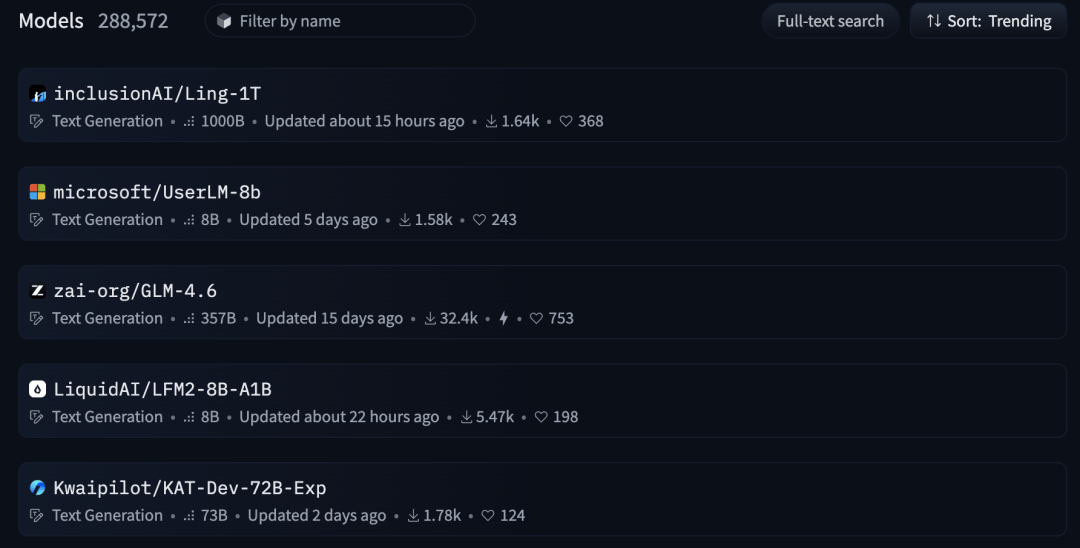Click the Microsoft logo avatar icon
Image resolution: width=1080 pixels, height=548 pixels.
coord(38,193)
